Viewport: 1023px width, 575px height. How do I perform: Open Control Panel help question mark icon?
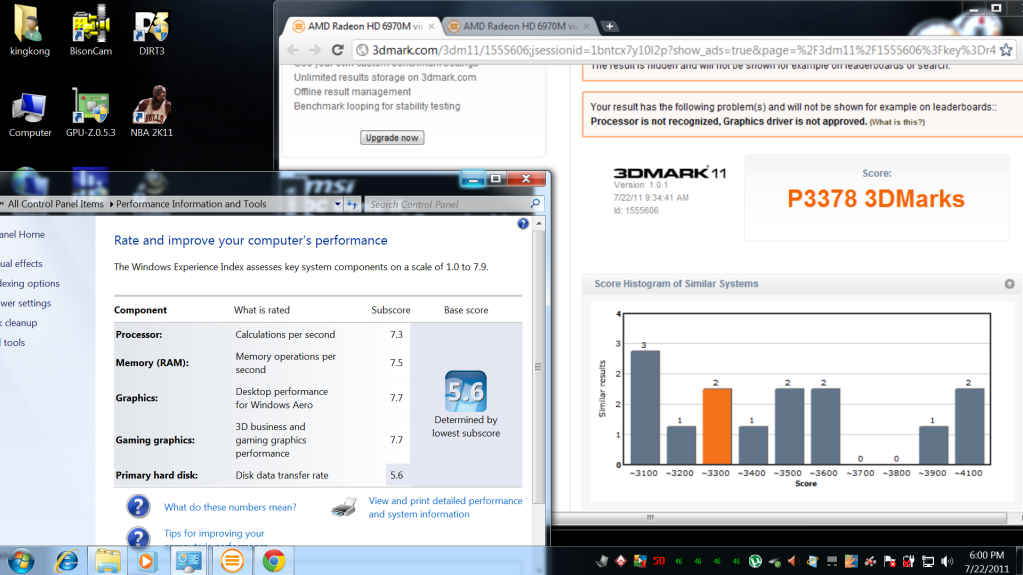tap(523, 224)
